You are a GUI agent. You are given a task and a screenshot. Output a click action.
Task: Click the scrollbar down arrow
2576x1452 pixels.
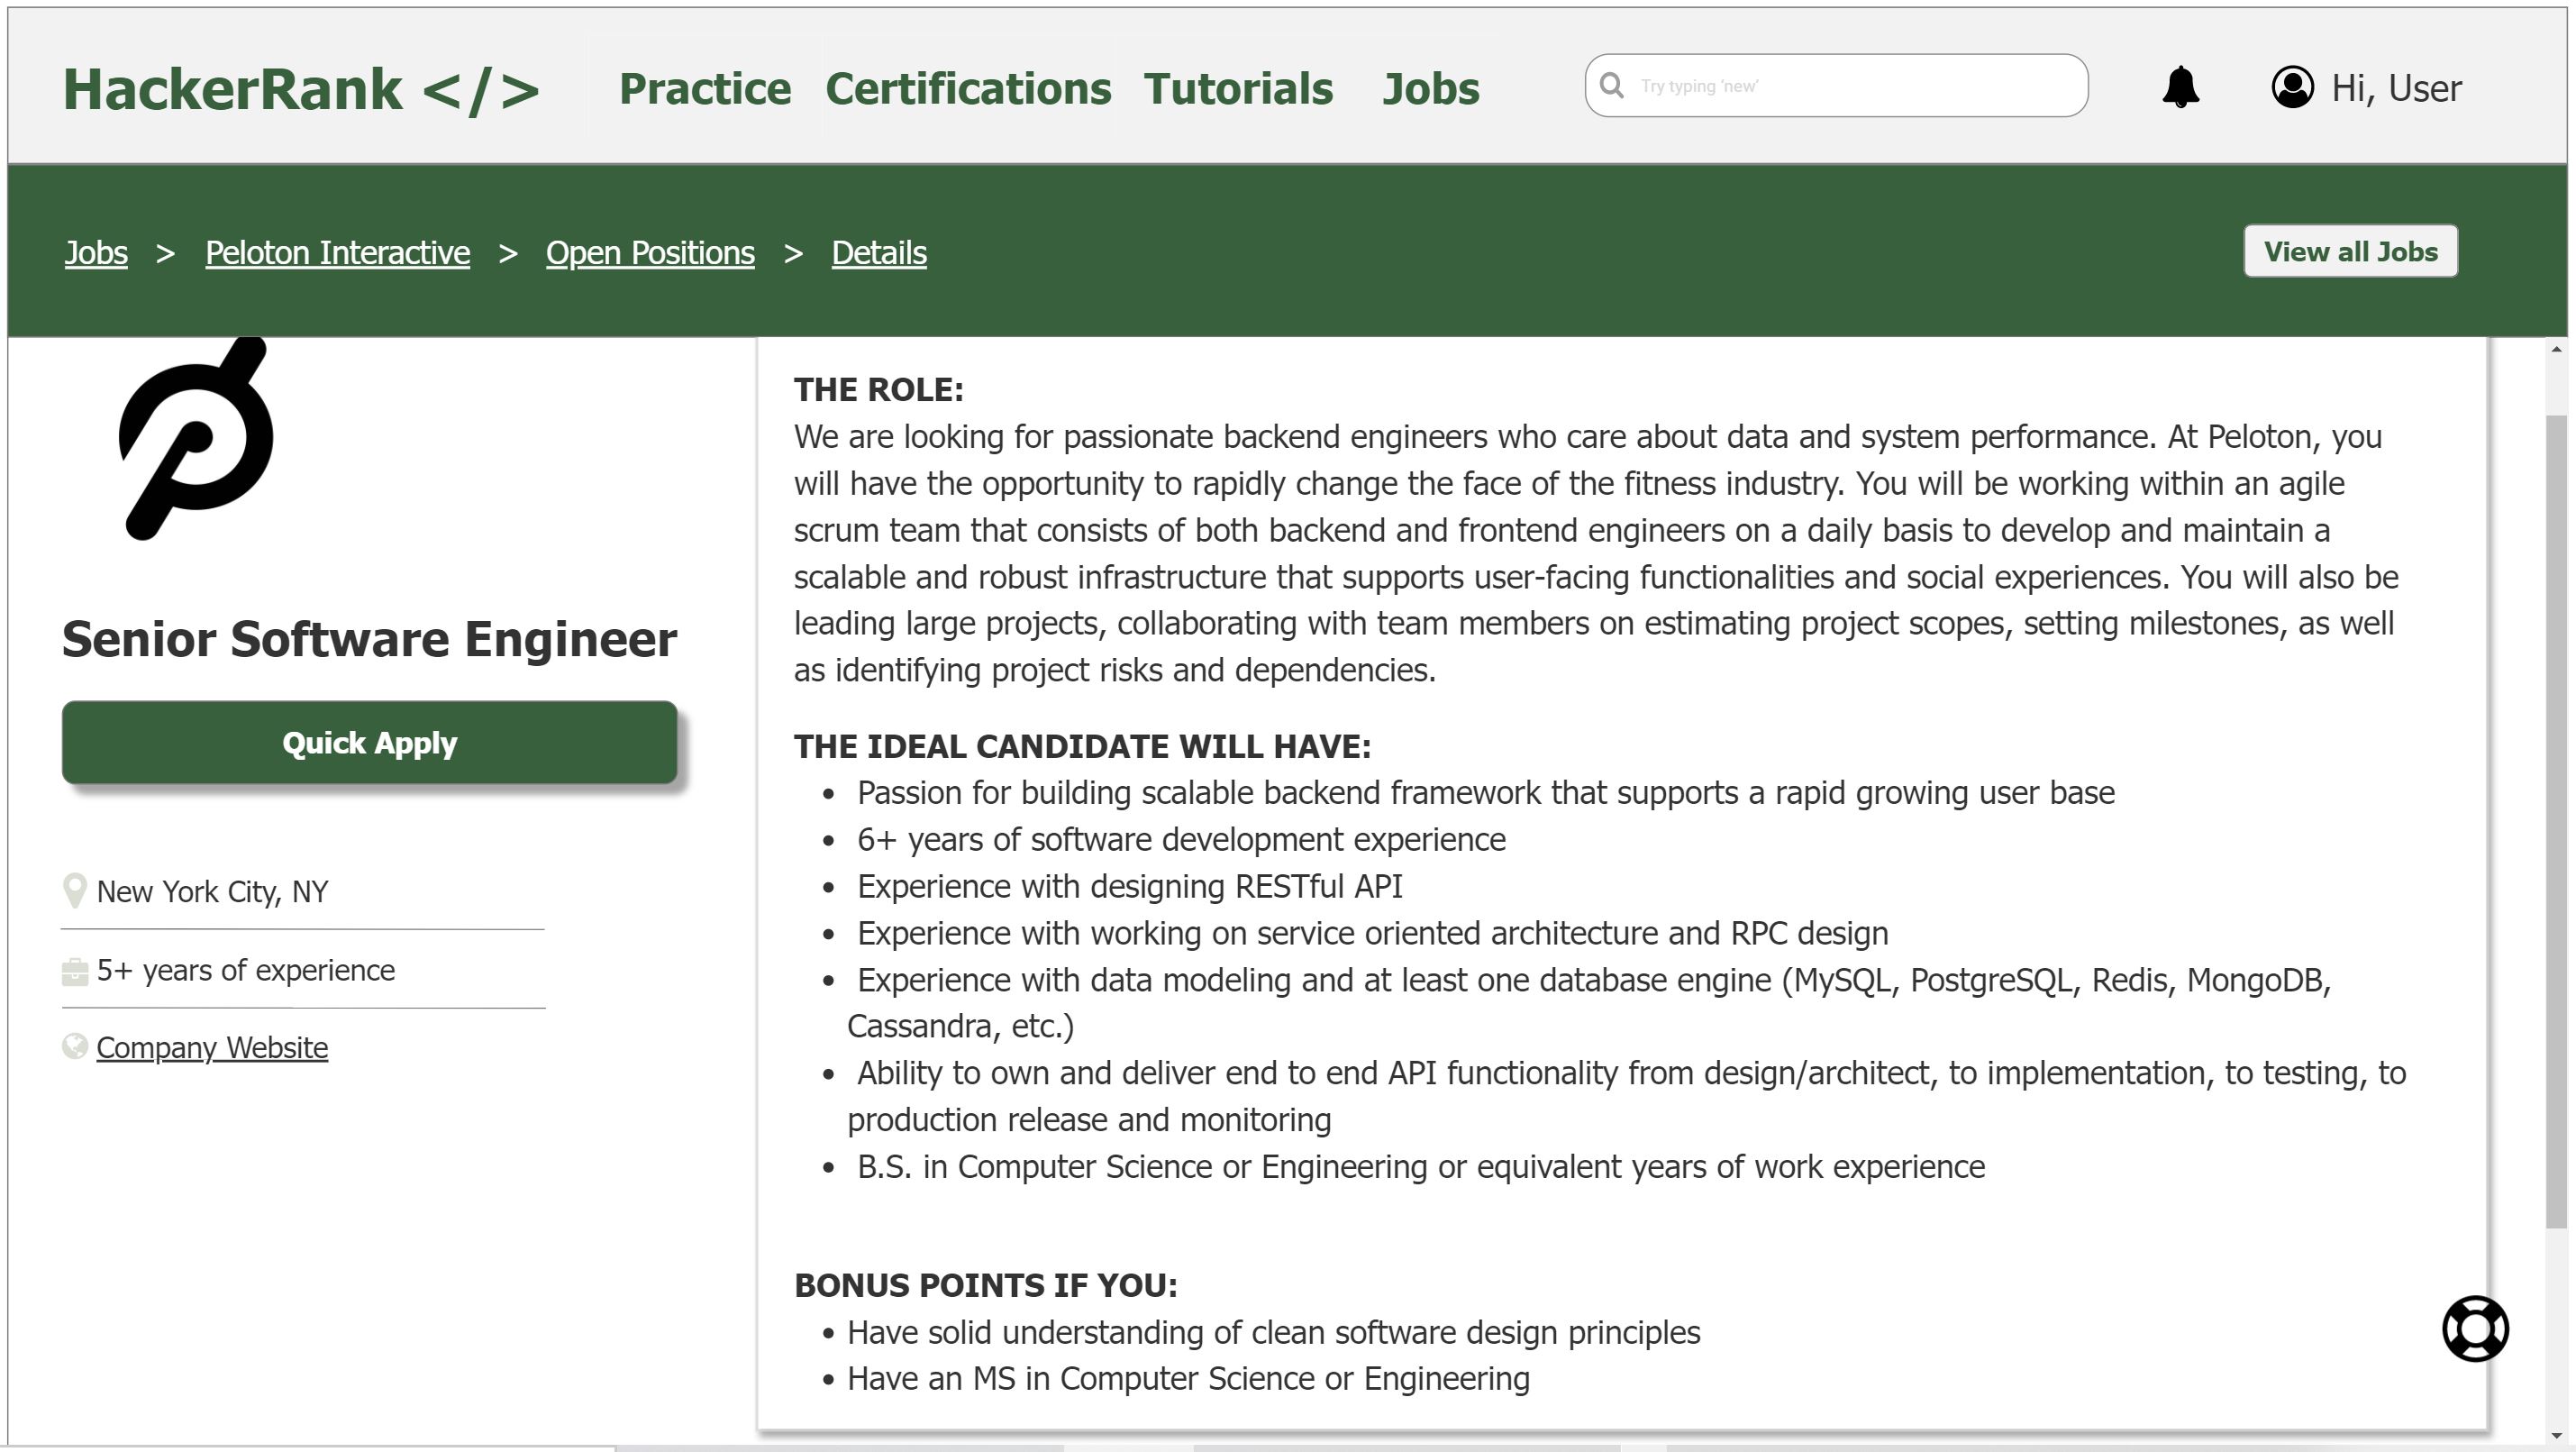tap(2556, 1437)
